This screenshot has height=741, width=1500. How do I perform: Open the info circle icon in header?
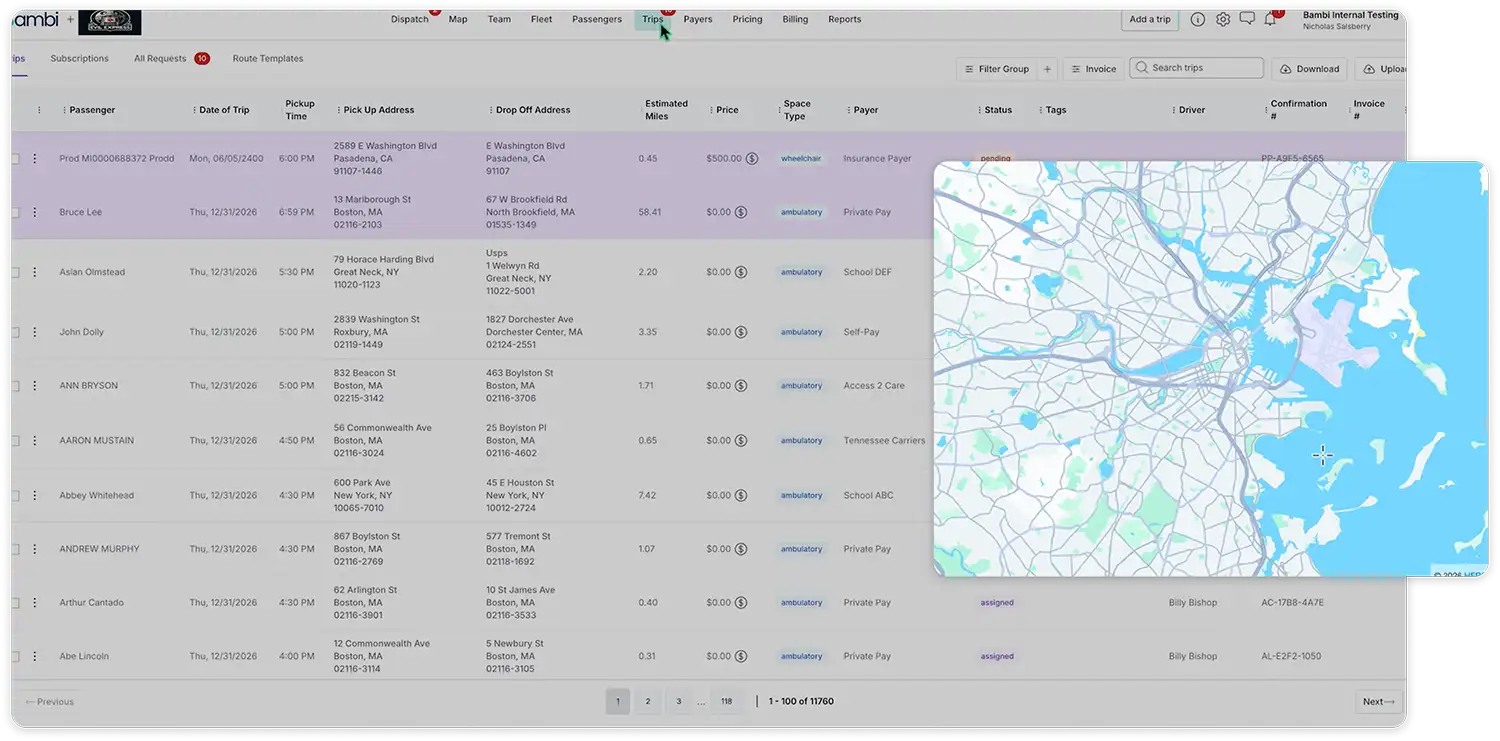1197,19
